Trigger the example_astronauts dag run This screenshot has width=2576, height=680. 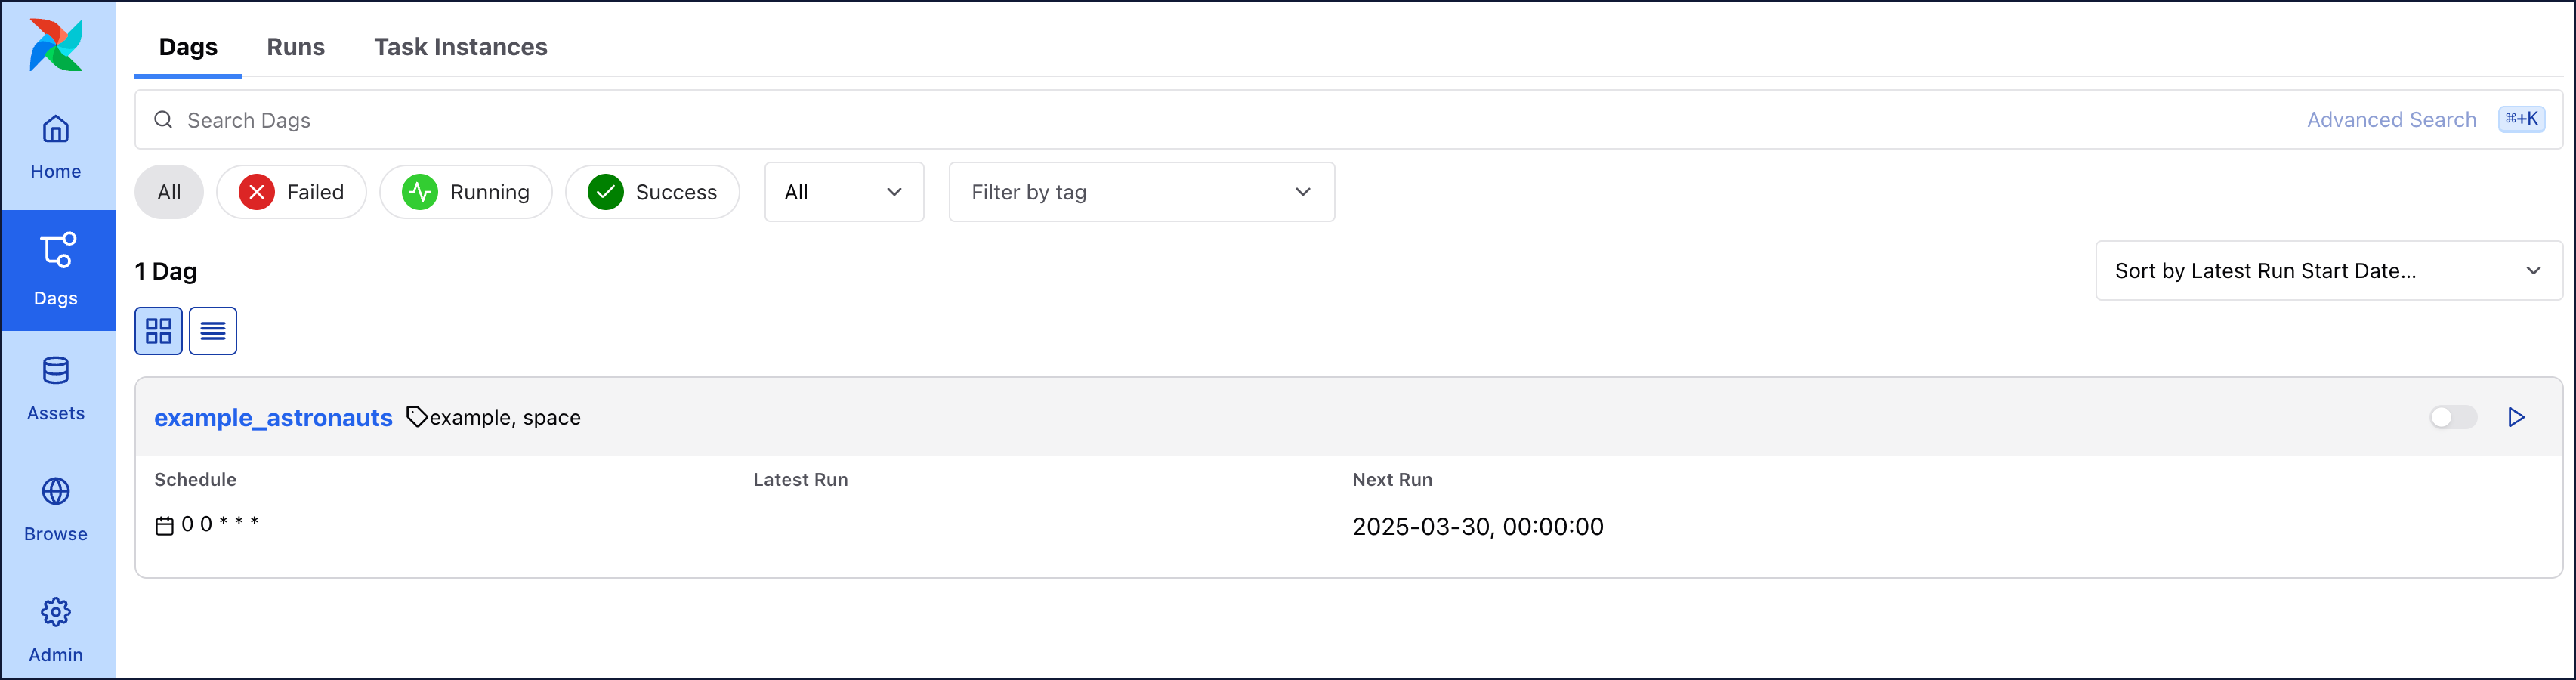[2517, 417]
